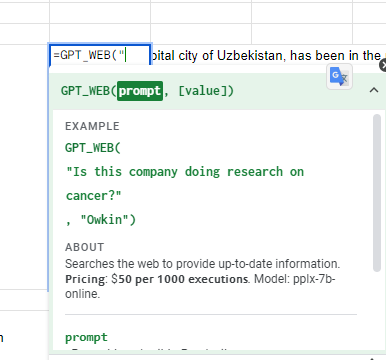
Task: Close the formula help popup with X
Action: 383,65
